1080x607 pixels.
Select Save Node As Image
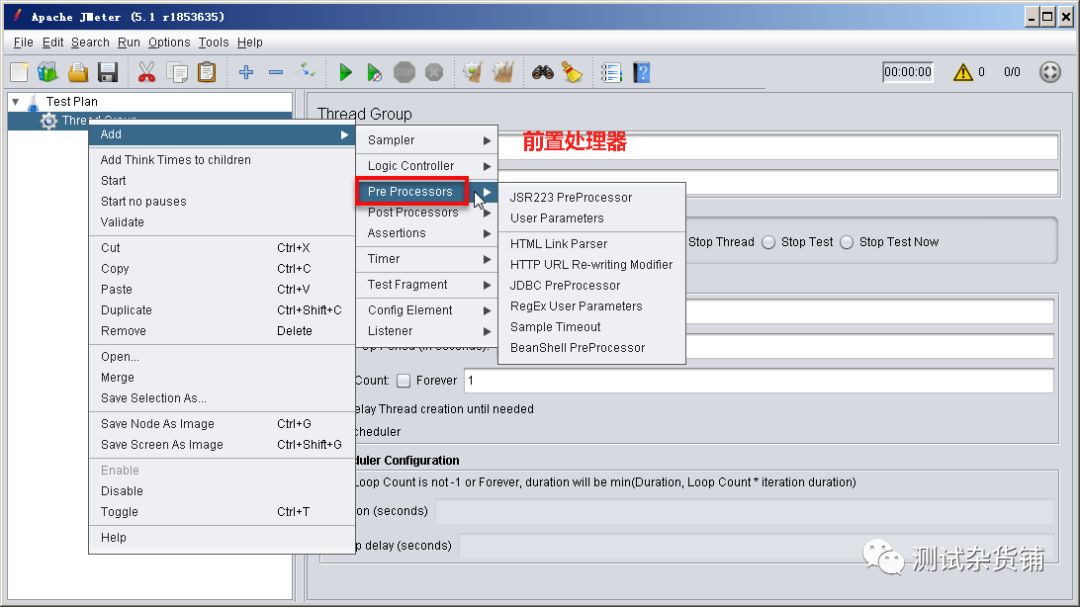point(222,424)
